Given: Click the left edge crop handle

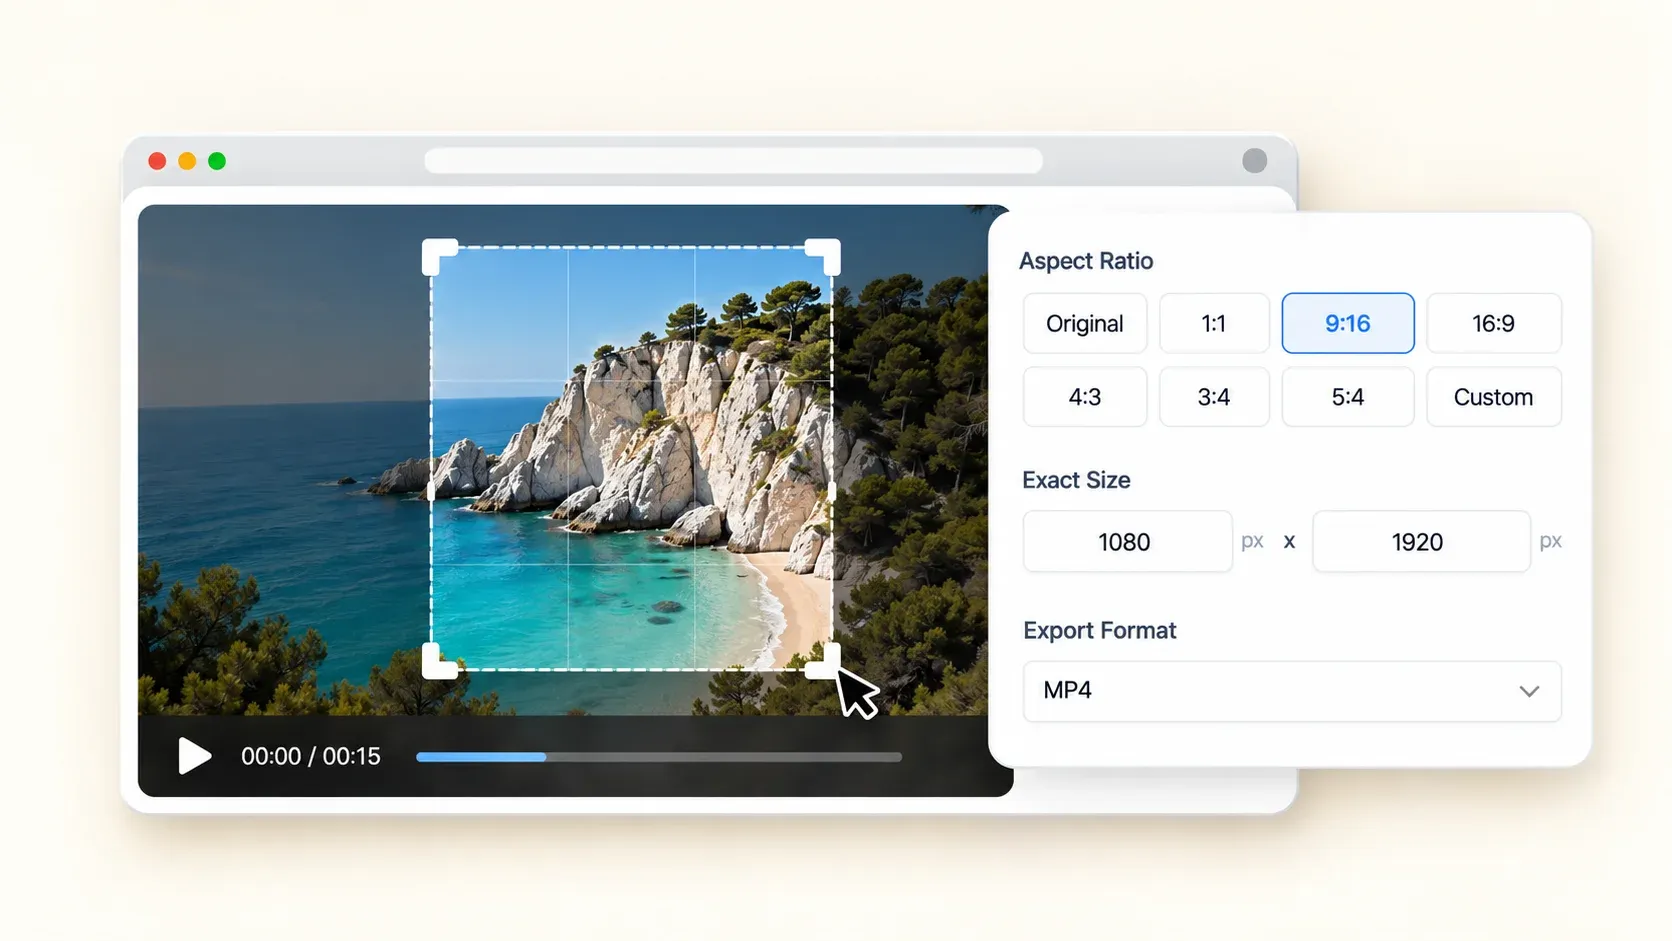Looking at the screenshot, I should (x=431, y=492).
